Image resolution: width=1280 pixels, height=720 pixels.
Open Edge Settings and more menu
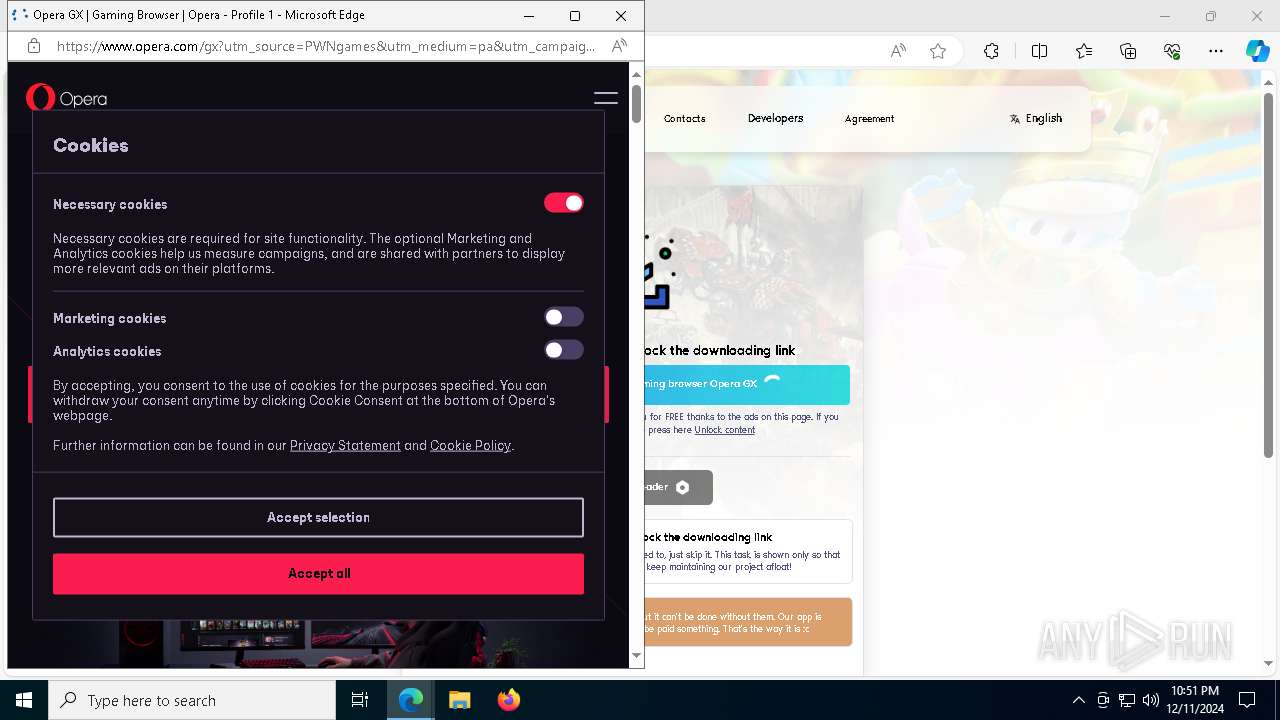coord(1216,51)
